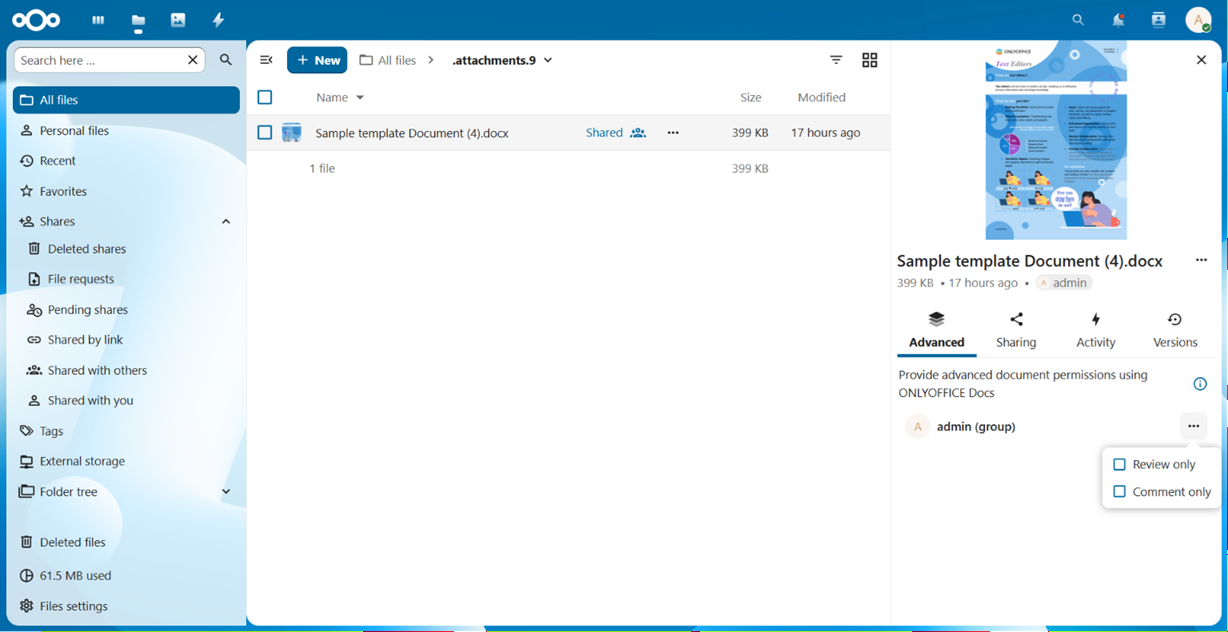Open Shared with others
The image size is (1228, 632).
coord(130,370)
